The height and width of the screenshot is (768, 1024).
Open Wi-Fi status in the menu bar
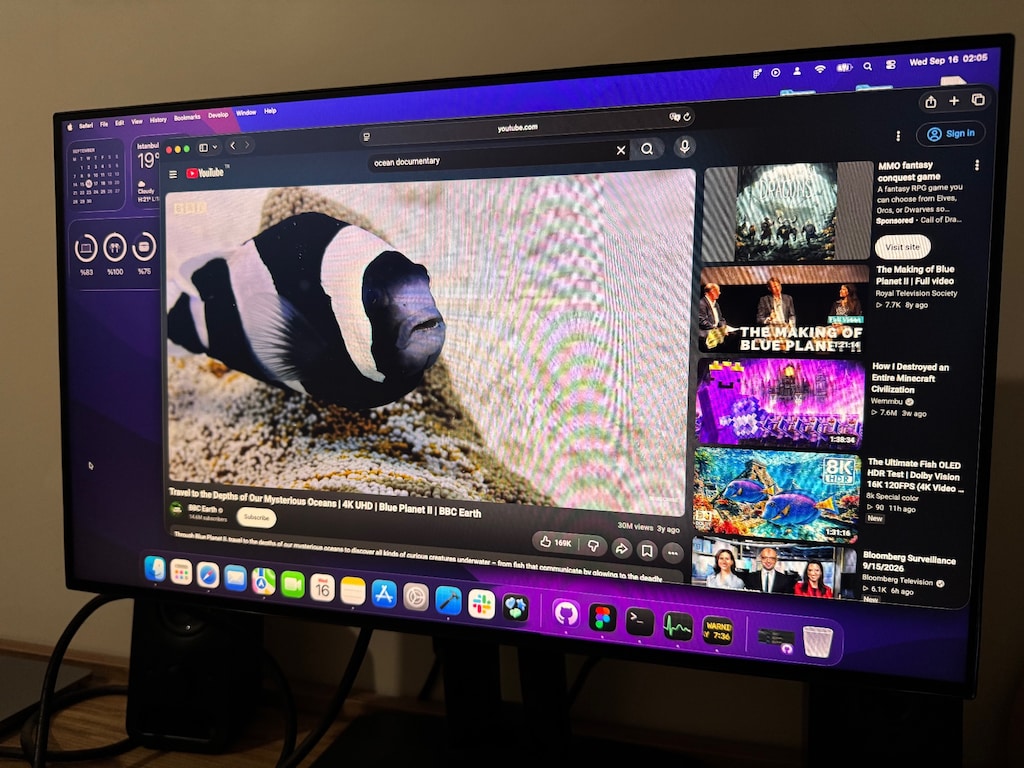click(x=820, y=69)
